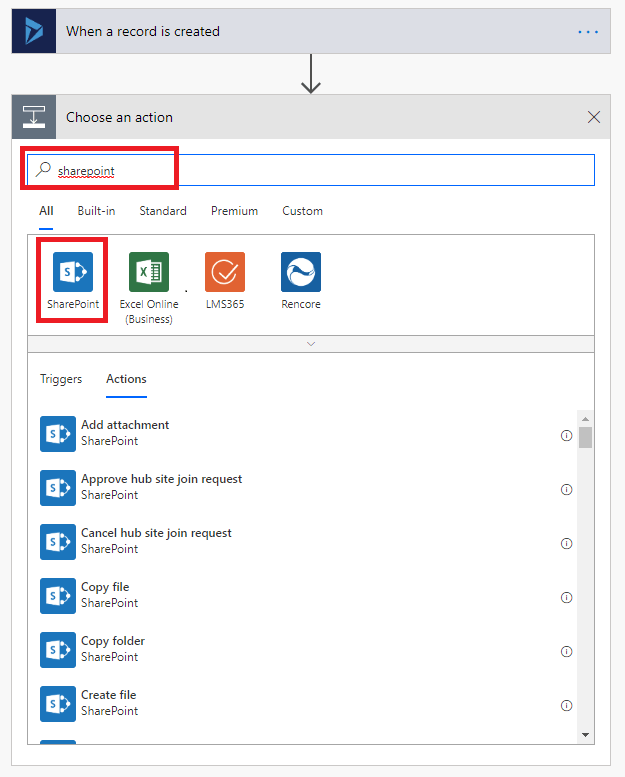625x777 pixels.
Task: Click the Copy folder SharePoint icon
Action: point(58,650)
